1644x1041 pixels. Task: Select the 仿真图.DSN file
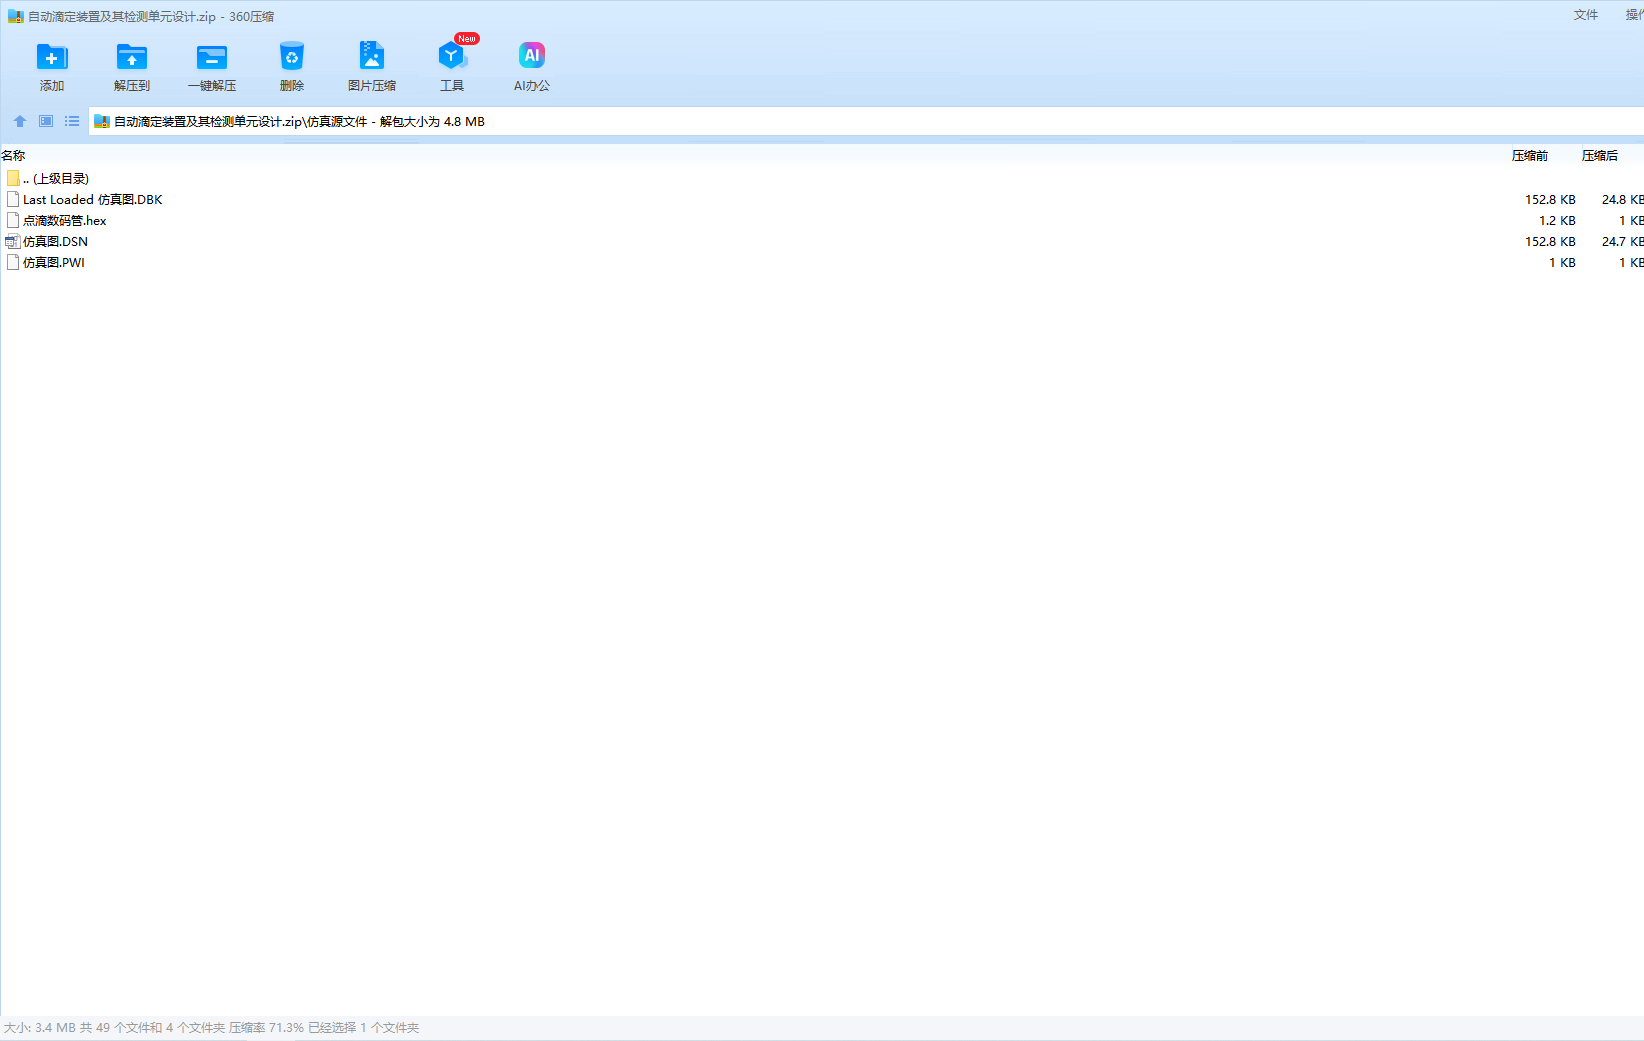(x=55, y=241)
